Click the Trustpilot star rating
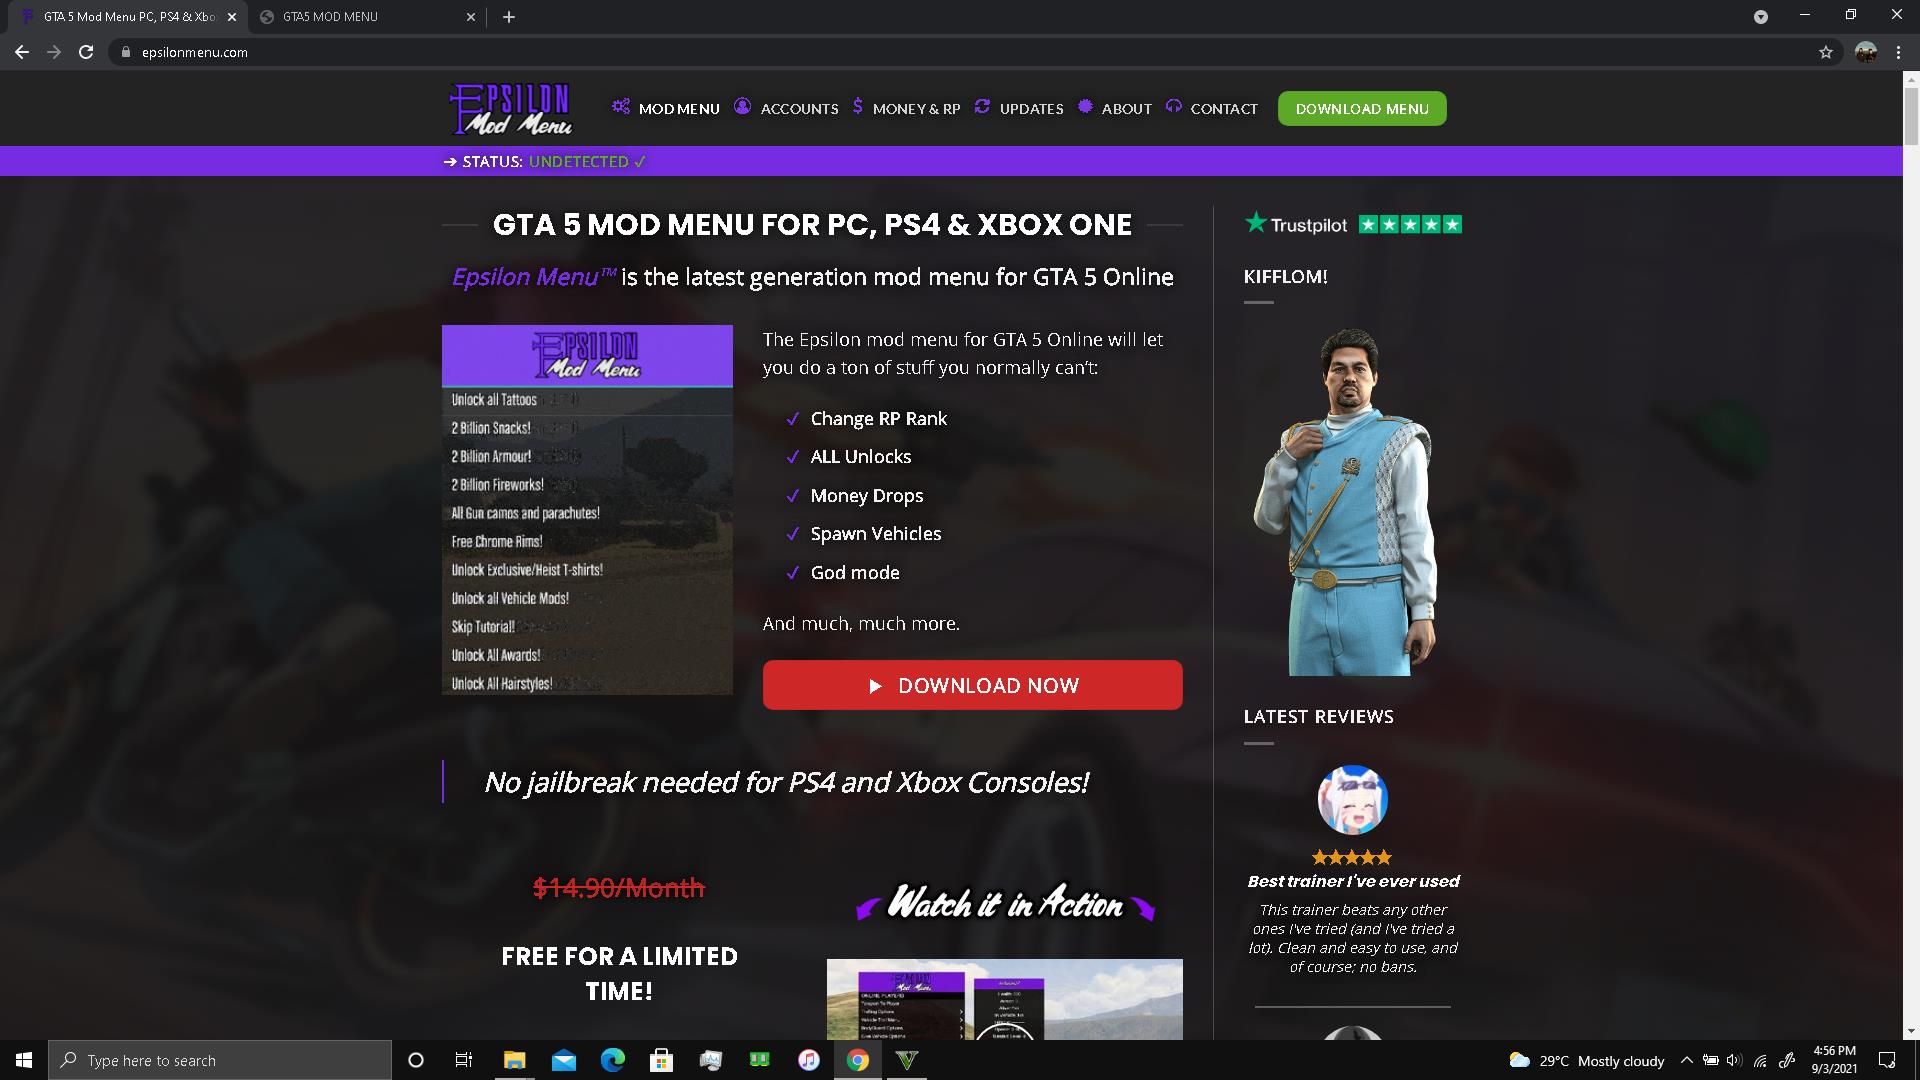 pyautogui.click(x=1410, y=225)
